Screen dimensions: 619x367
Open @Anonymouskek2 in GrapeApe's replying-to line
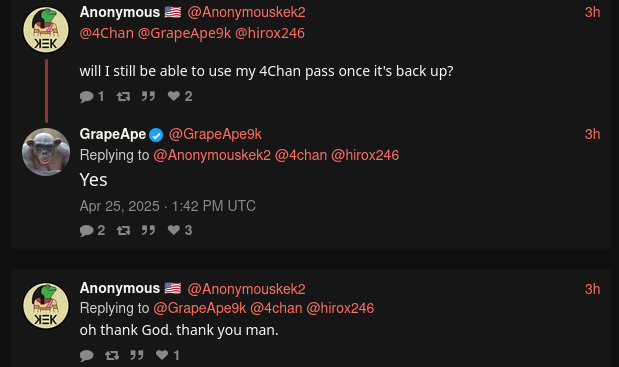tap(212, 155)
